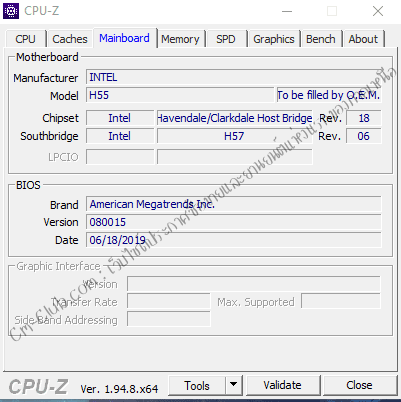
Task: Click the Validate button
Action: point(283,385)
